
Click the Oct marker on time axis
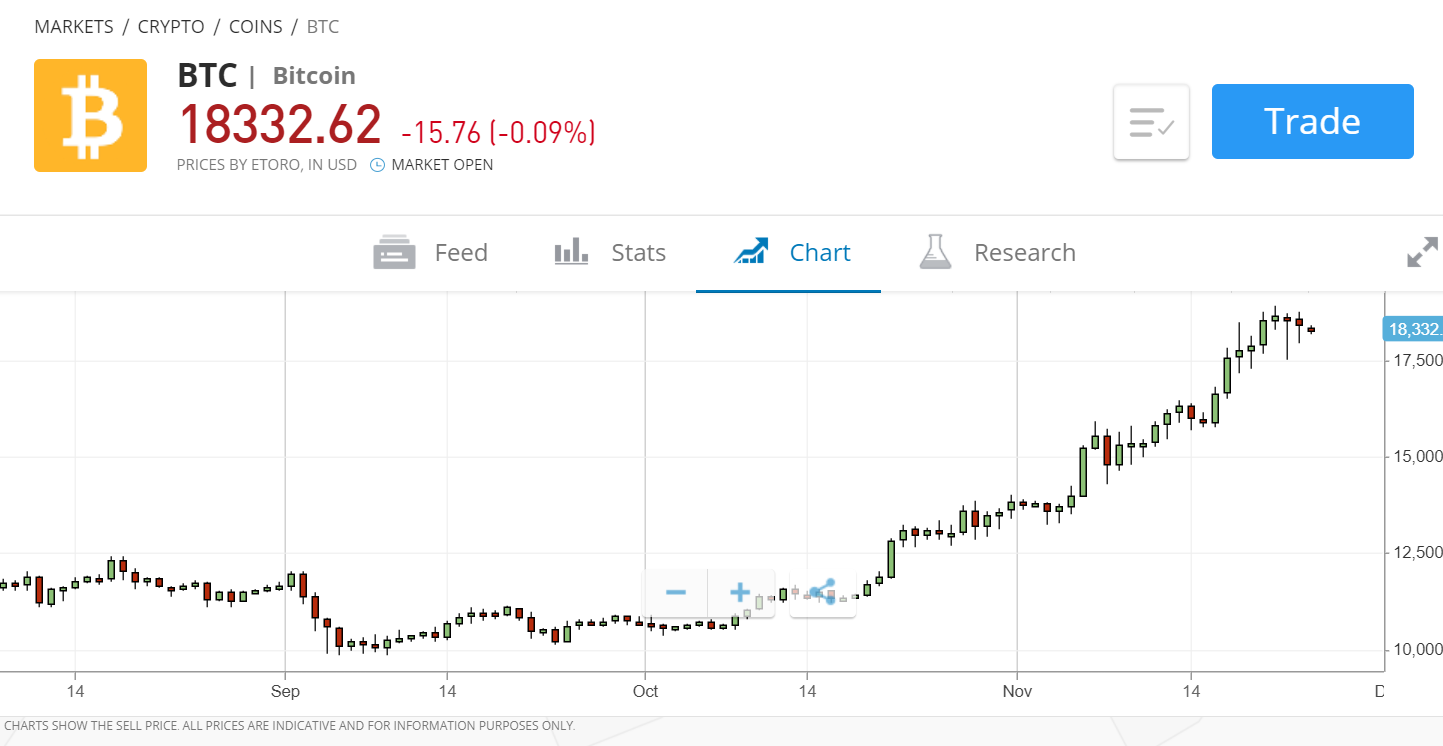pos(645,691)
